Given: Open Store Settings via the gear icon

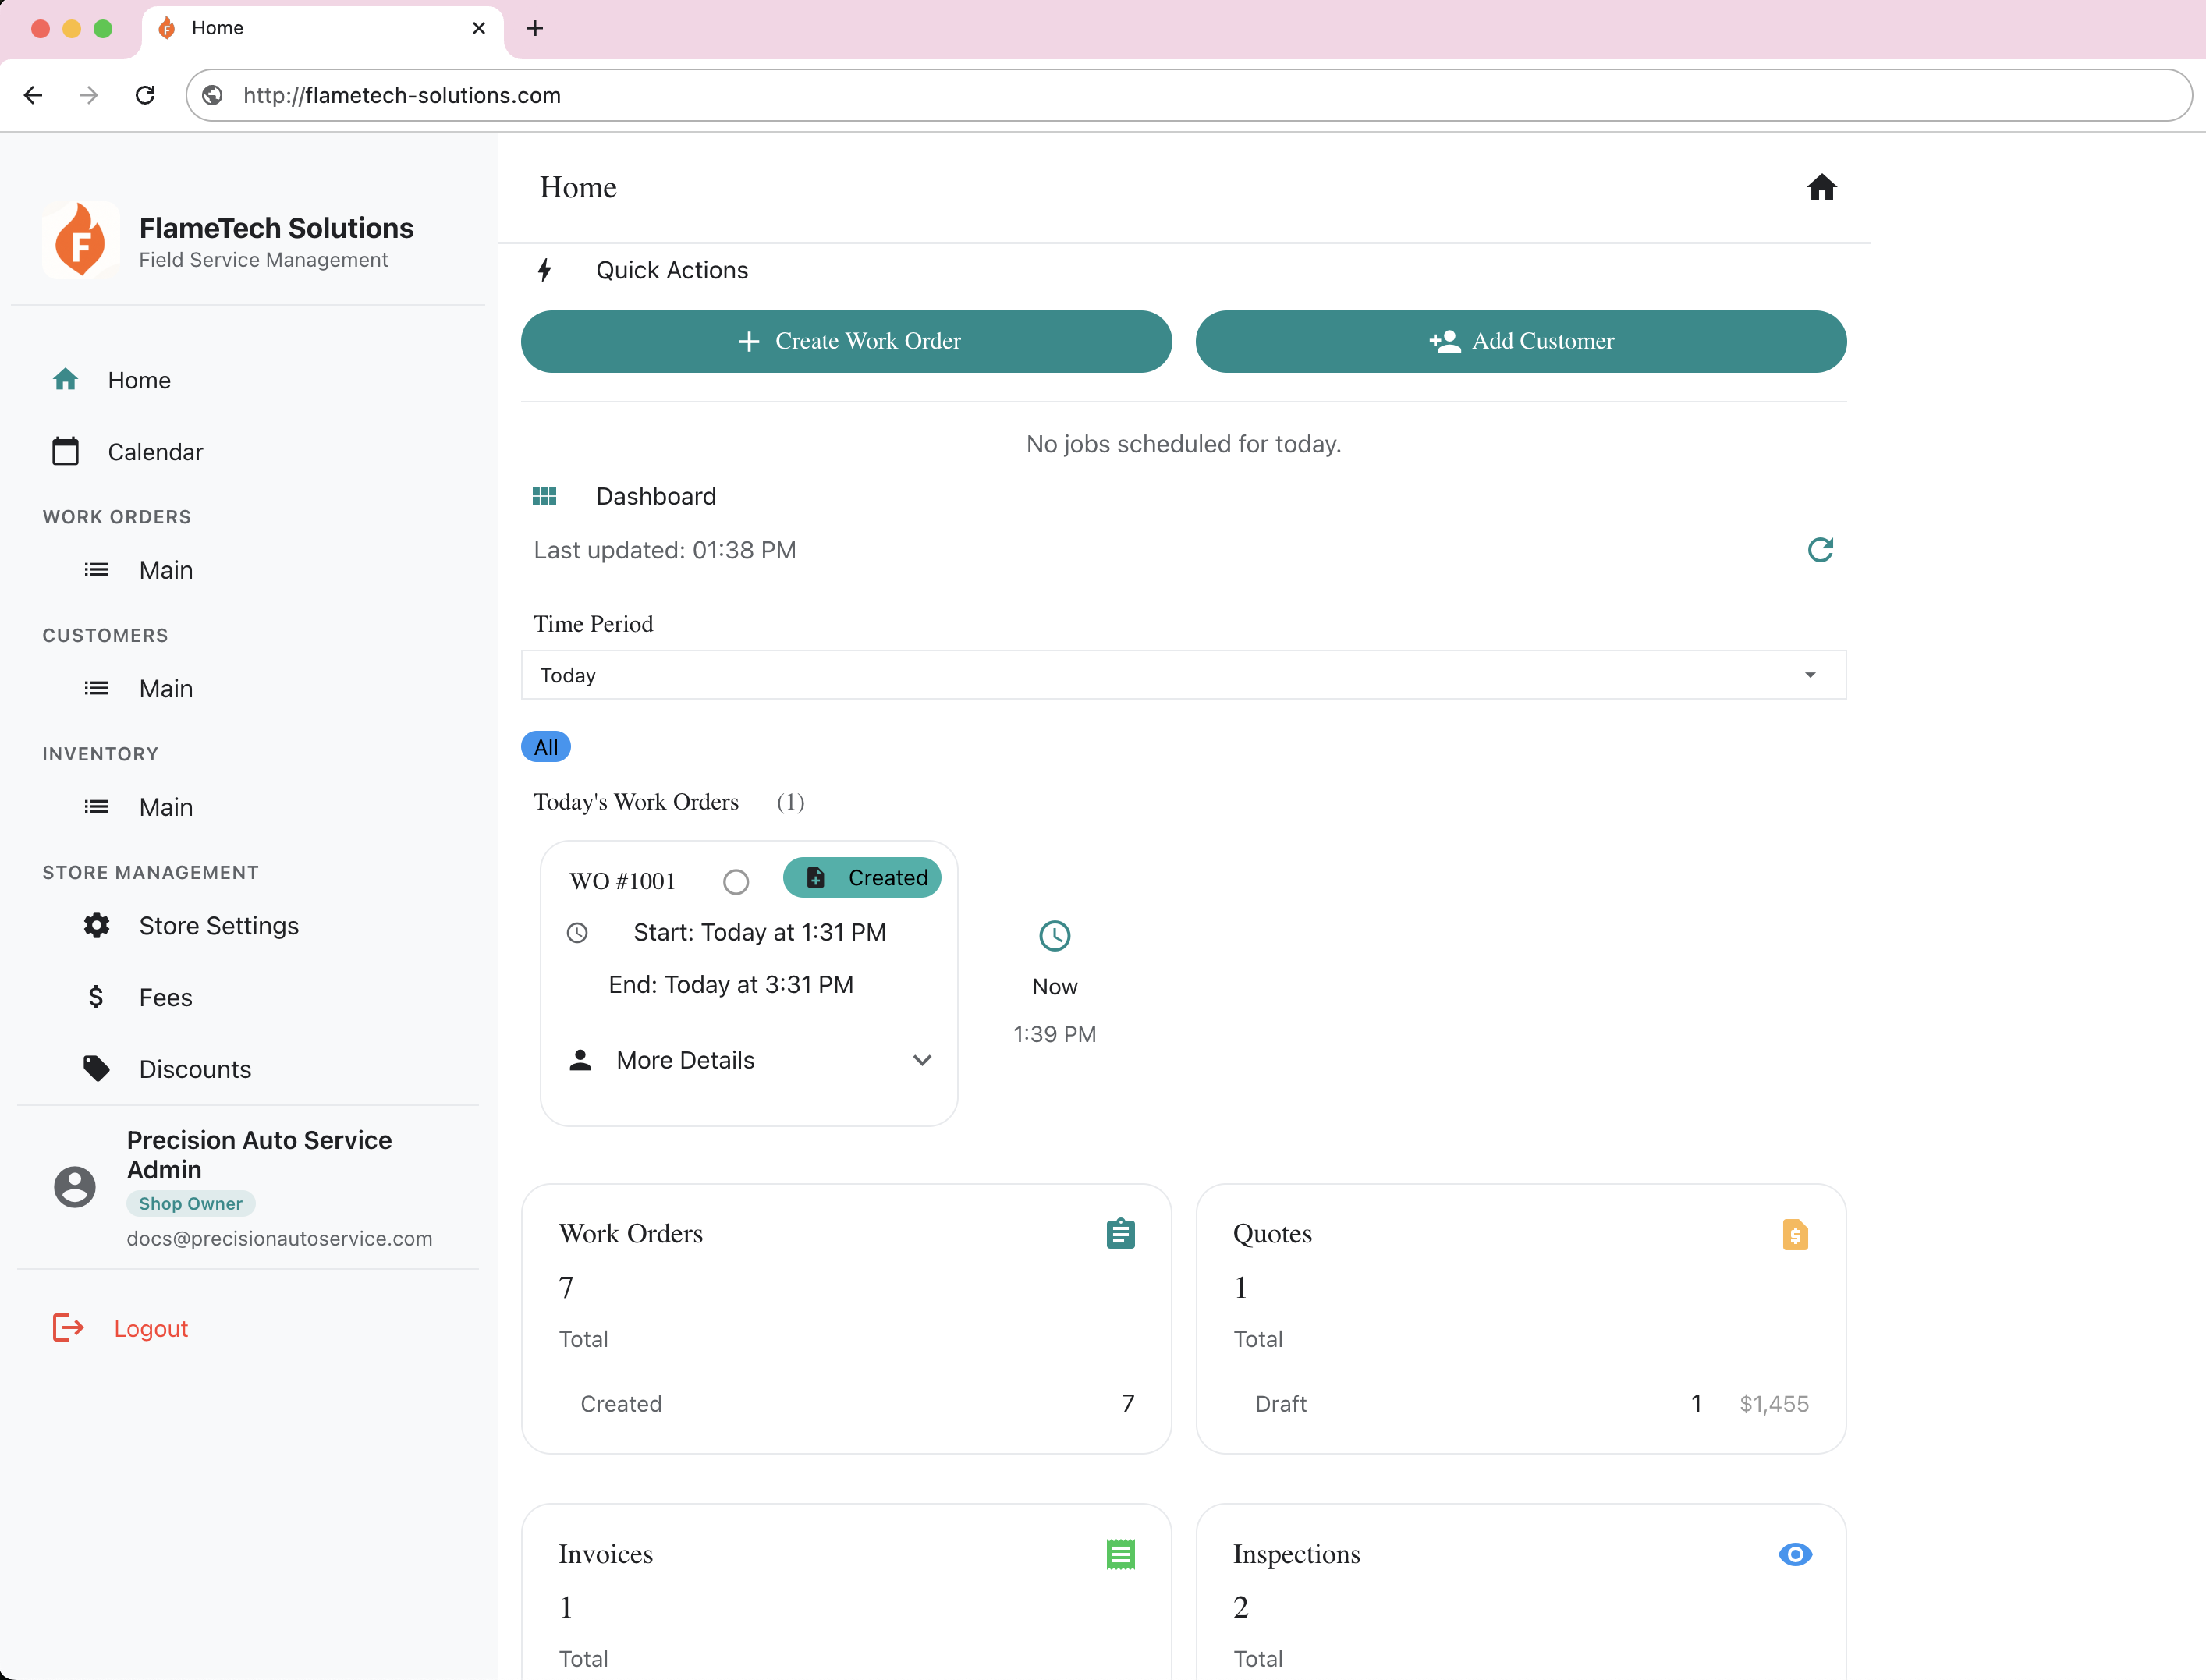Looking at the screenshot, I should point(96,925).
